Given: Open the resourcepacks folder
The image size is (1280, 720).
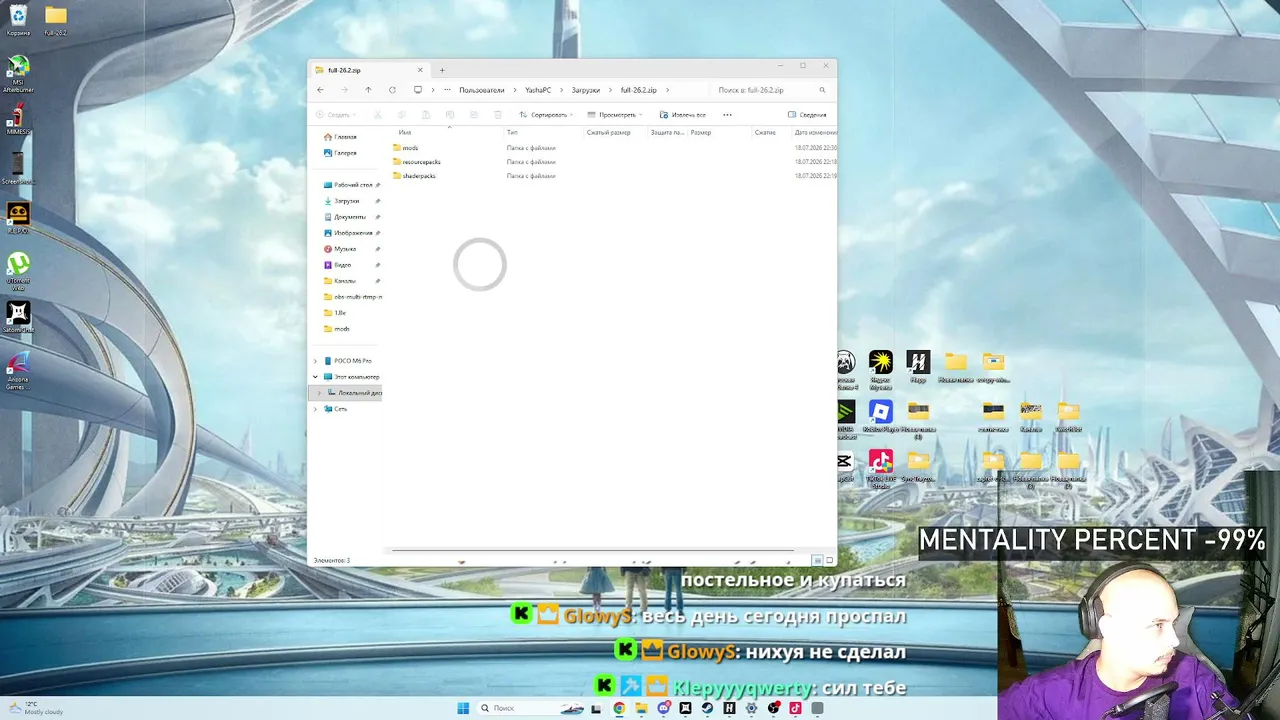Looking at the screenshot, I should 417,162.
